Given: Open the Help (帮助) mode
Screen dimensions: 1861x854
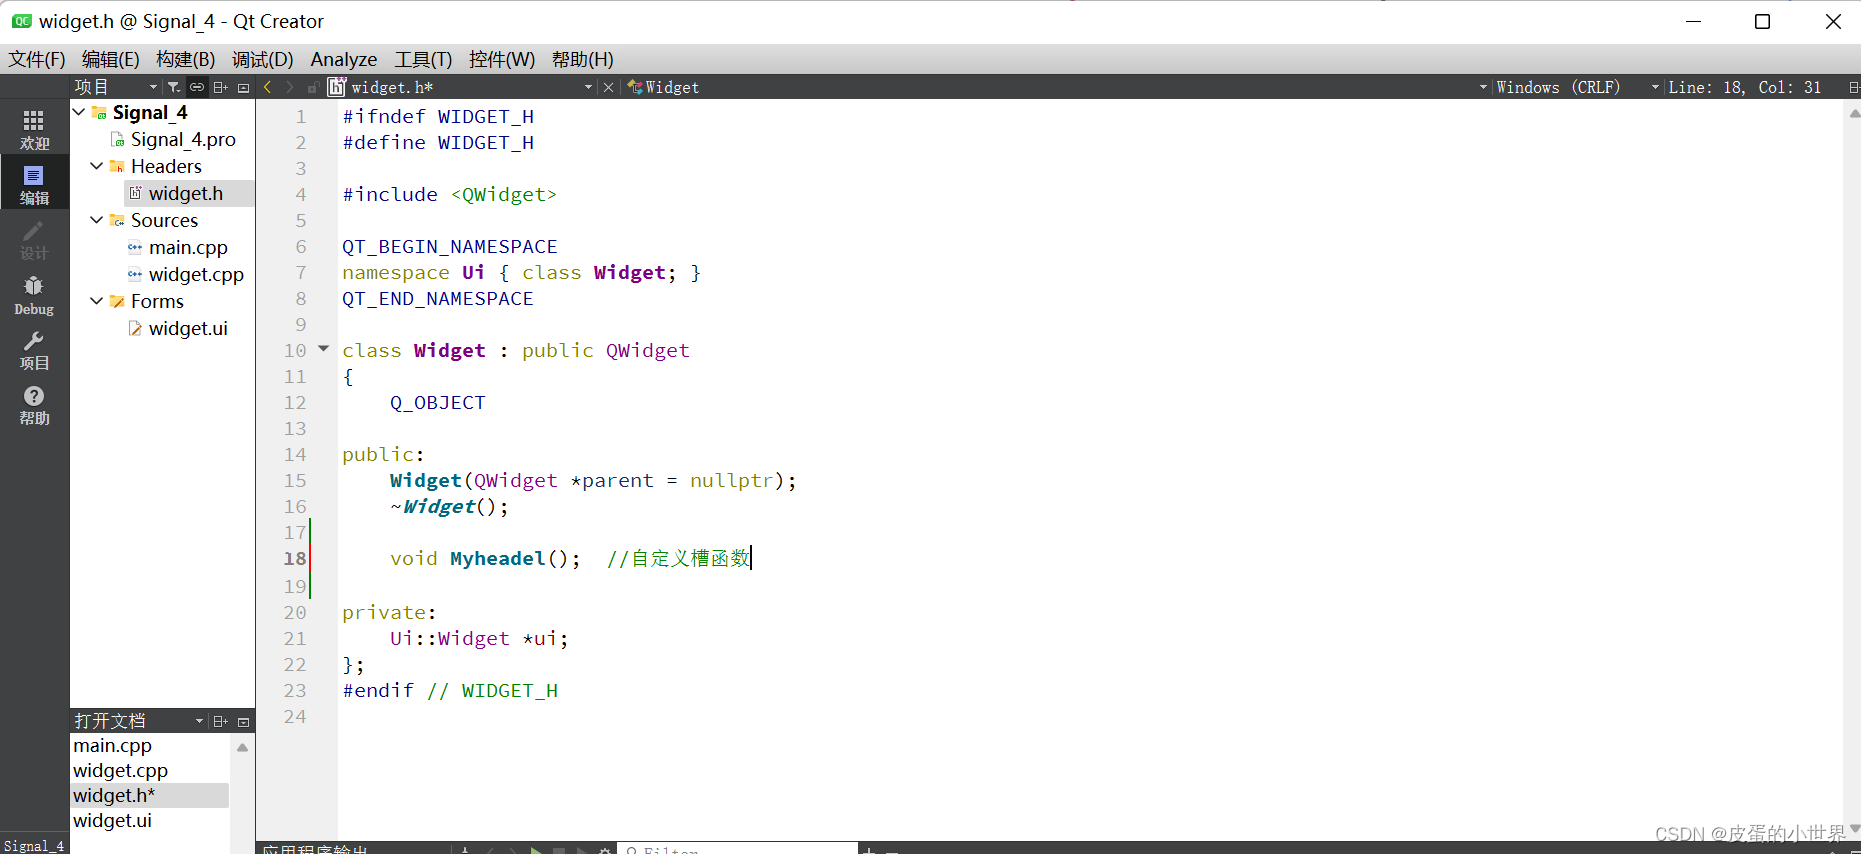Looking at the screenshot, I should 34,405.
